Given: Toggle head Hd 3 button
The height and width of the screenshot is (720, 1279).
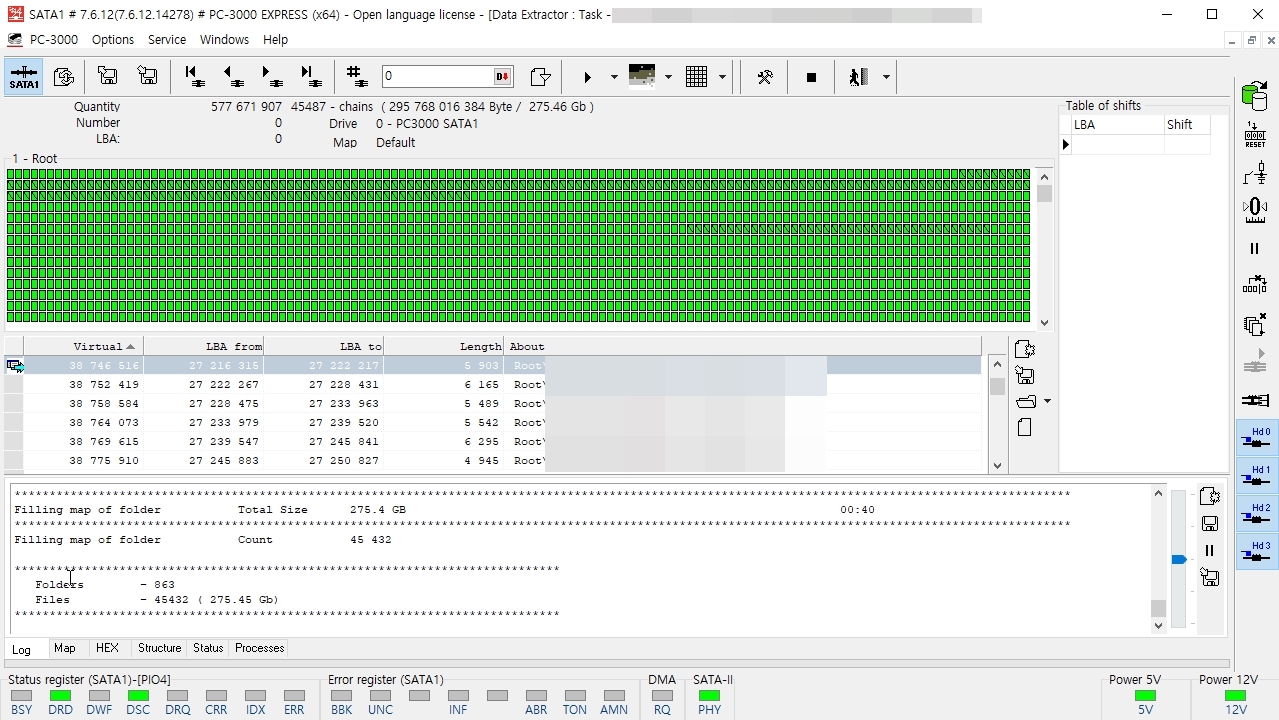Looking at the screenshot, I should pos(1256,552).
